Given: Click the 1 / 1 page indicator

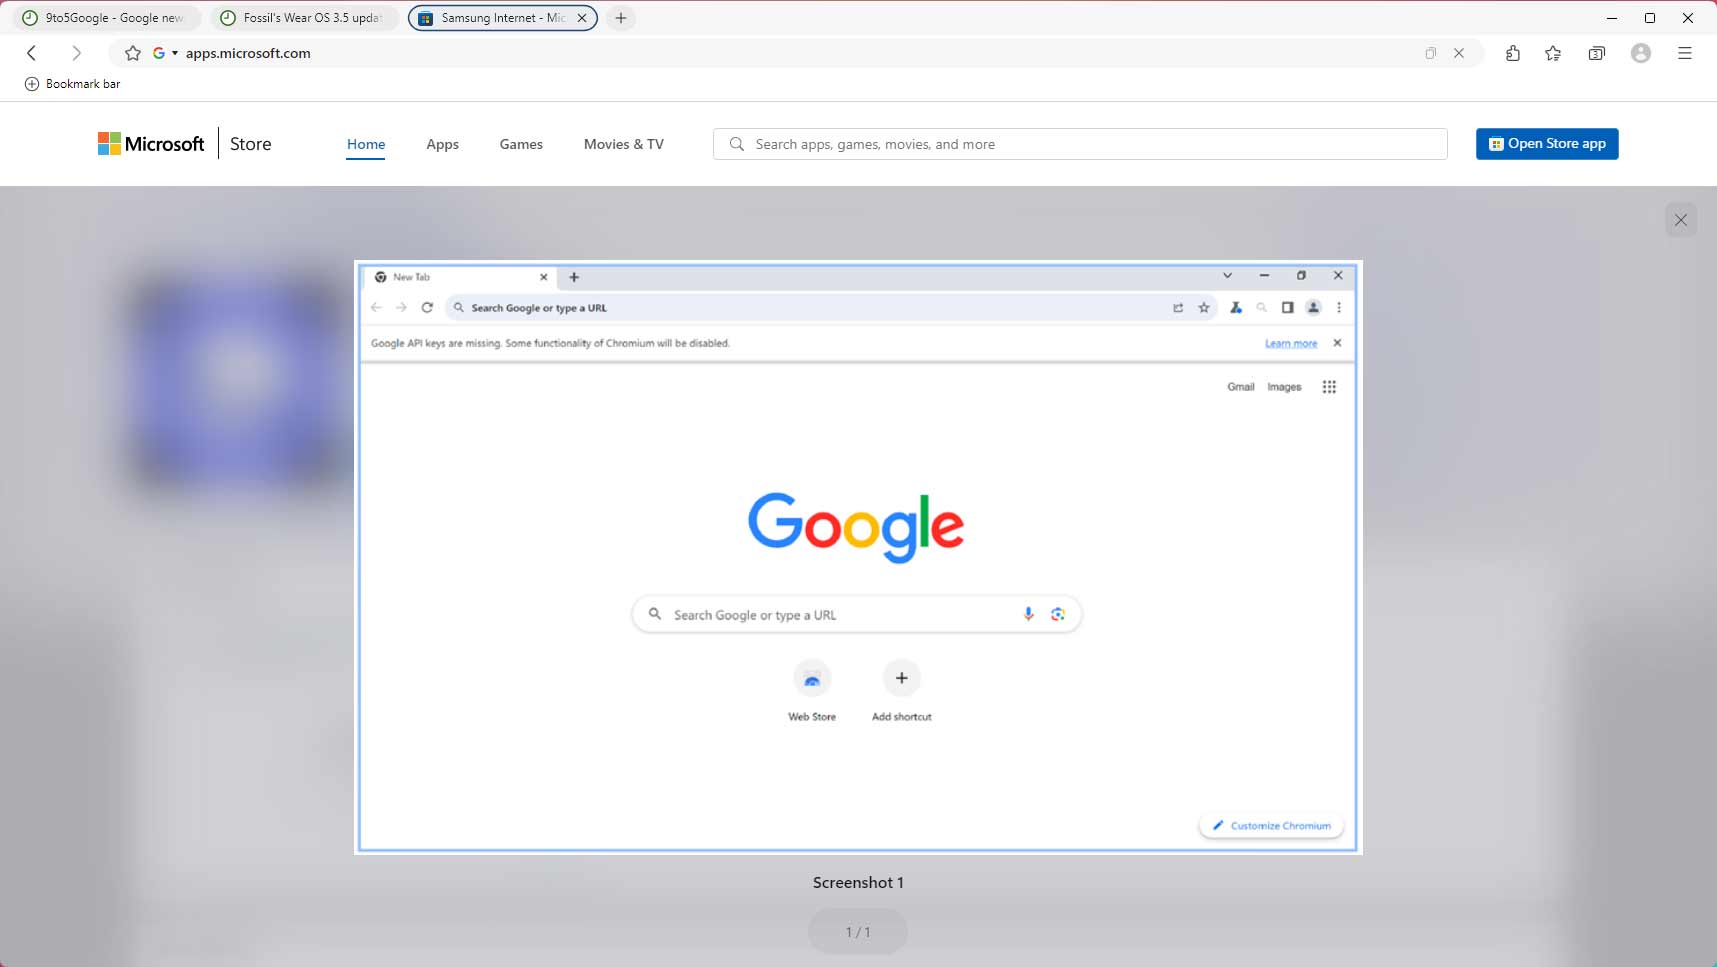Looking at the screenshot, I should click(858, 932).
